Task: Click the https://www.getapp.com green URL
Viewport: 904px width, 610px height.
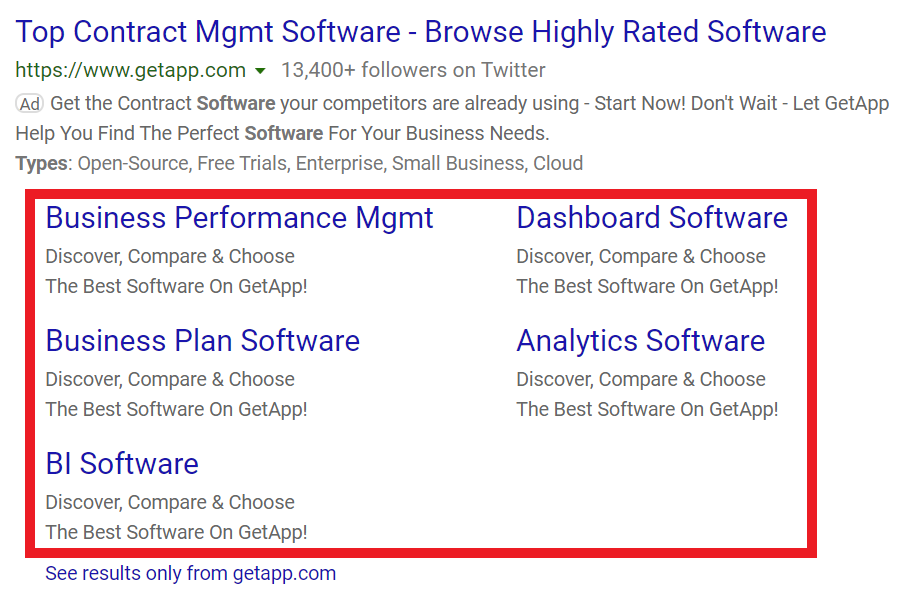Action: coord(130,70)
